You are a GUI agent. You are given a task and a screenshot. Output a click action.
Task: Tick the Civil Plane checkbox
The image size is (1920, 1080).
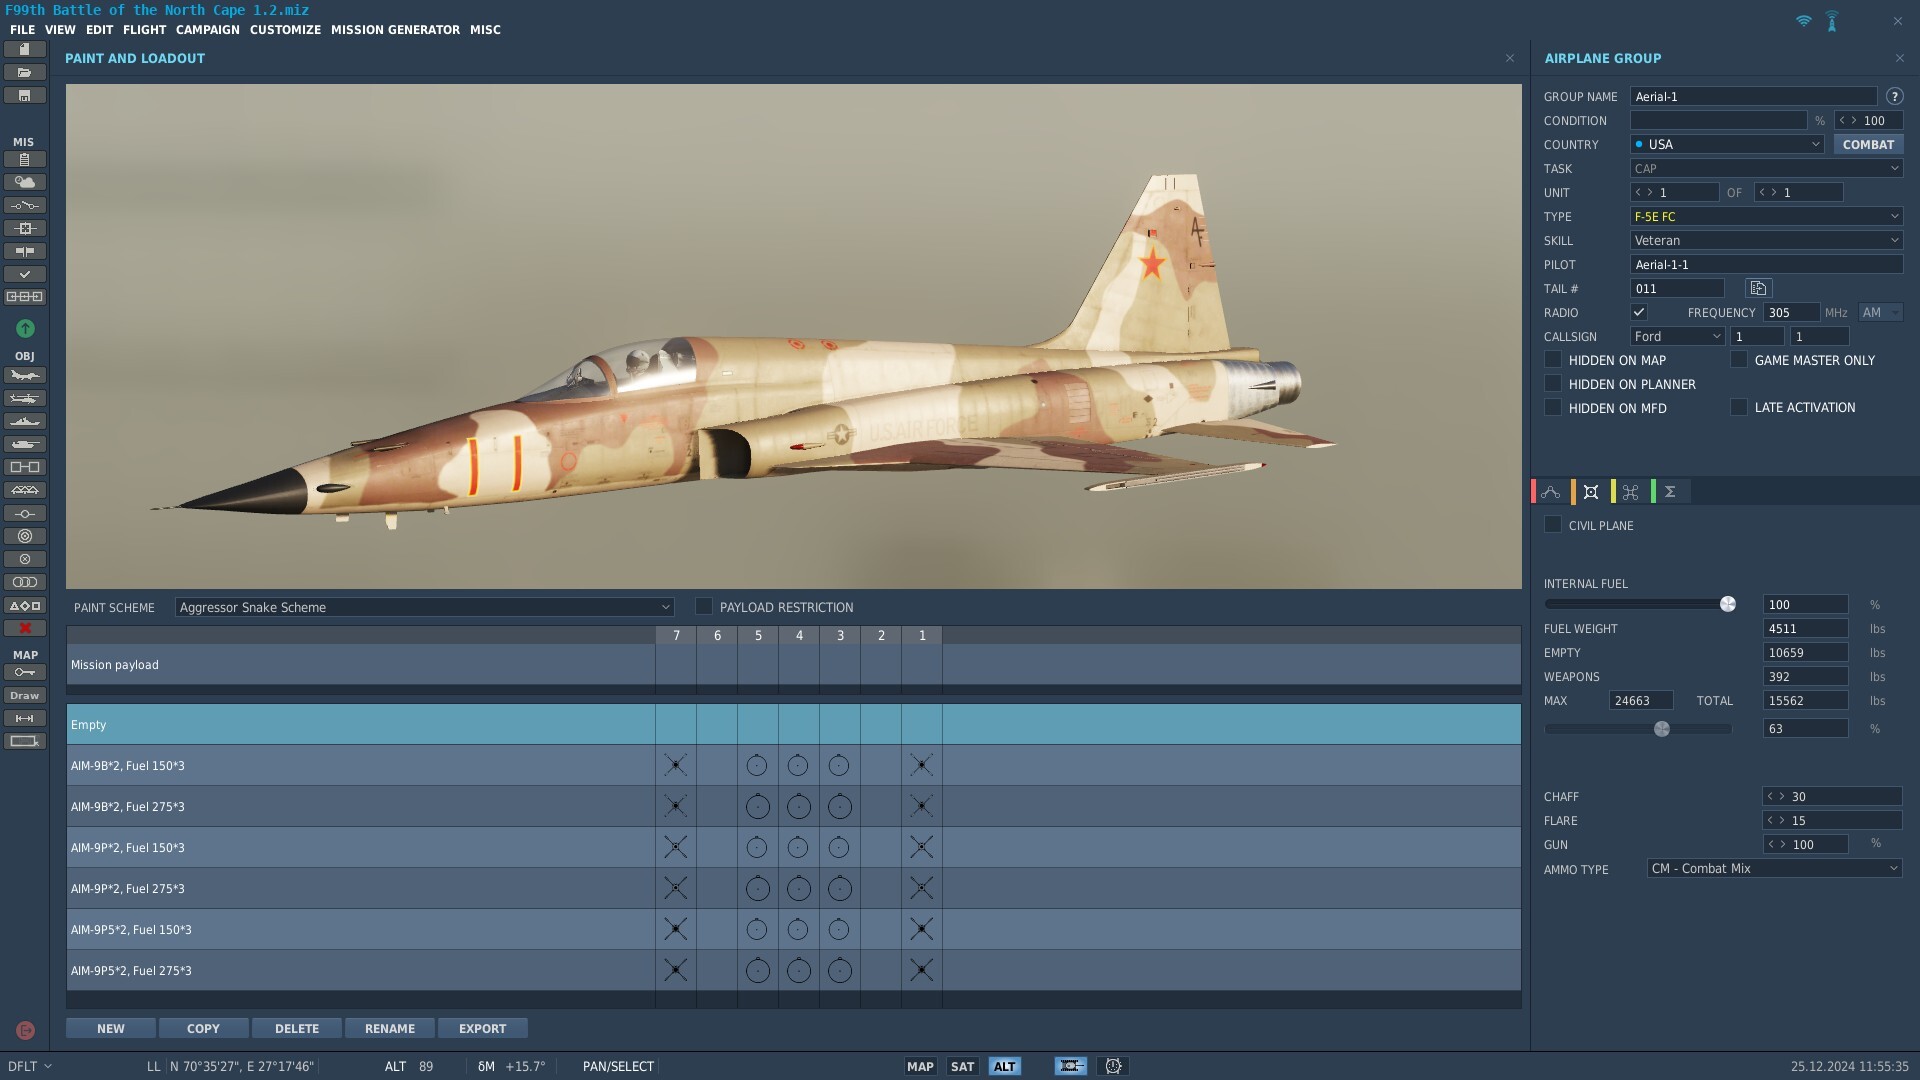(1553, 525)
